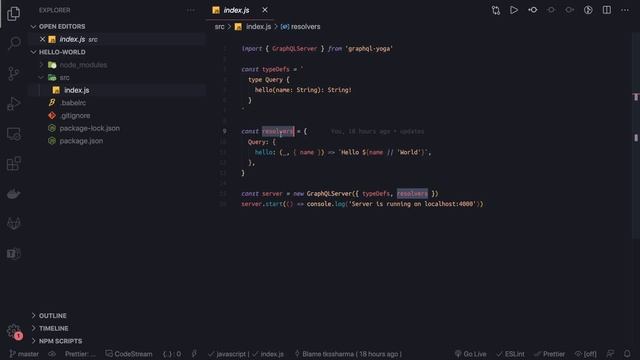Open the Extensions view
This screenshot has width=640, height=360.
coord(13,164)
